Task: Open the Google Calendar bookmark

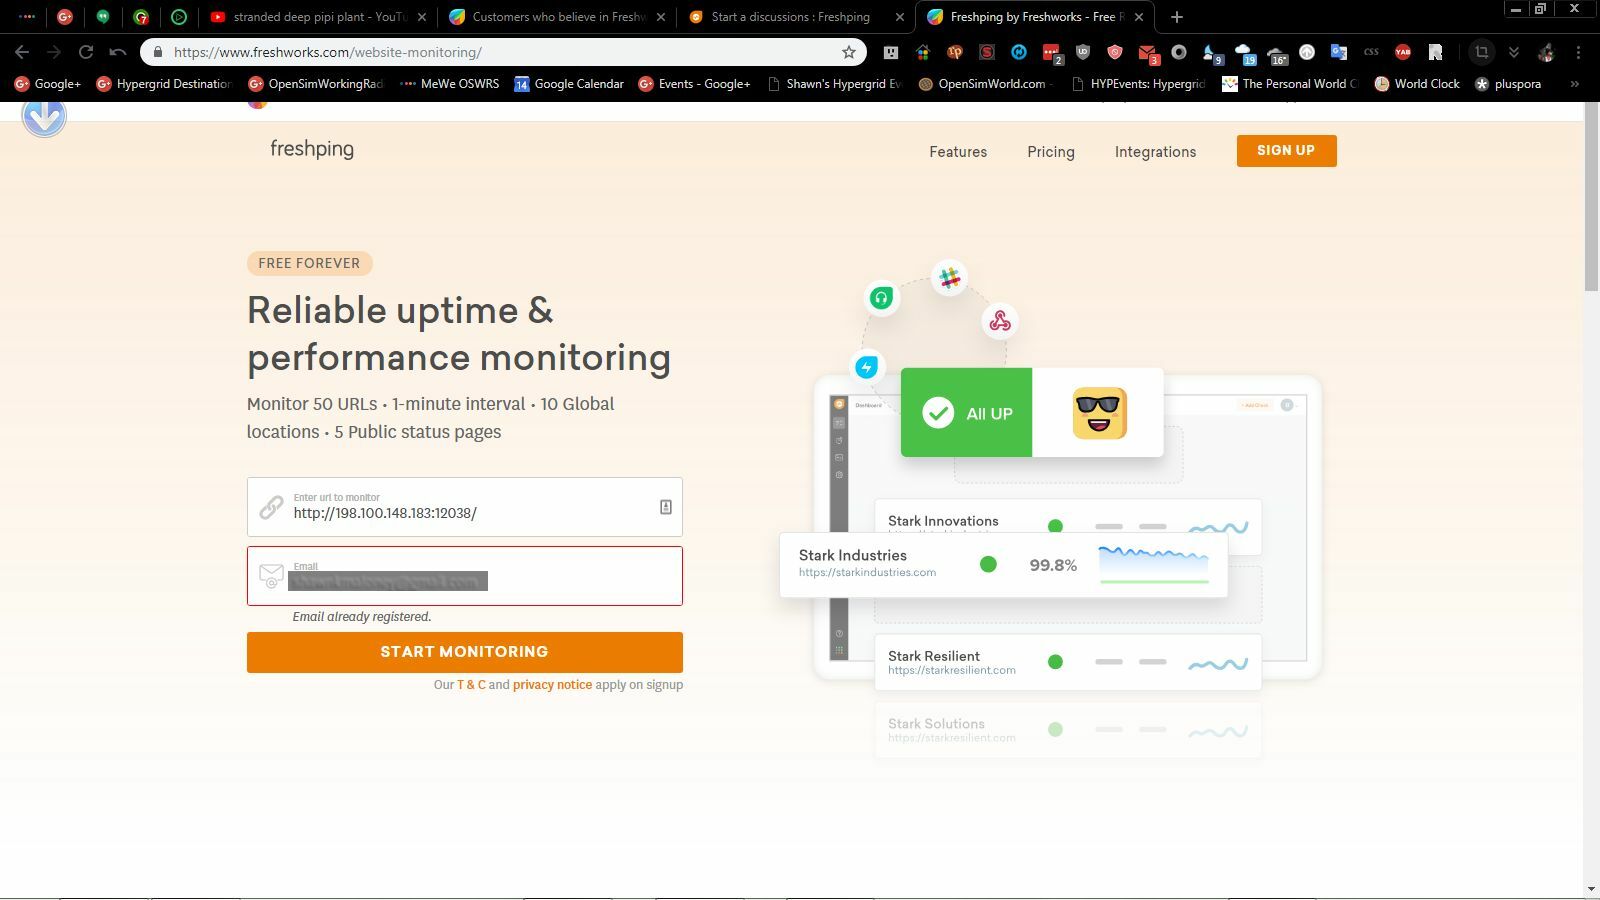Action: coord(569,84)
